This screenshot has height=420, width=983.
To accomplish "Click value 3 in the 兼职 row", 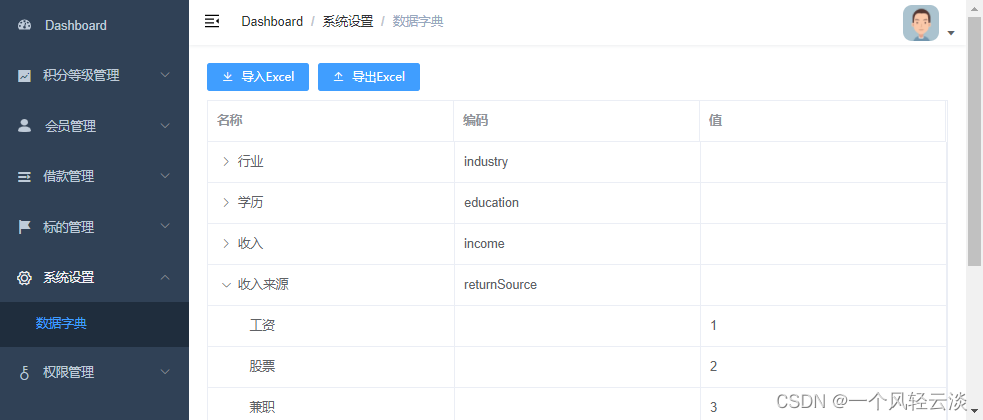I will [713, 407].
